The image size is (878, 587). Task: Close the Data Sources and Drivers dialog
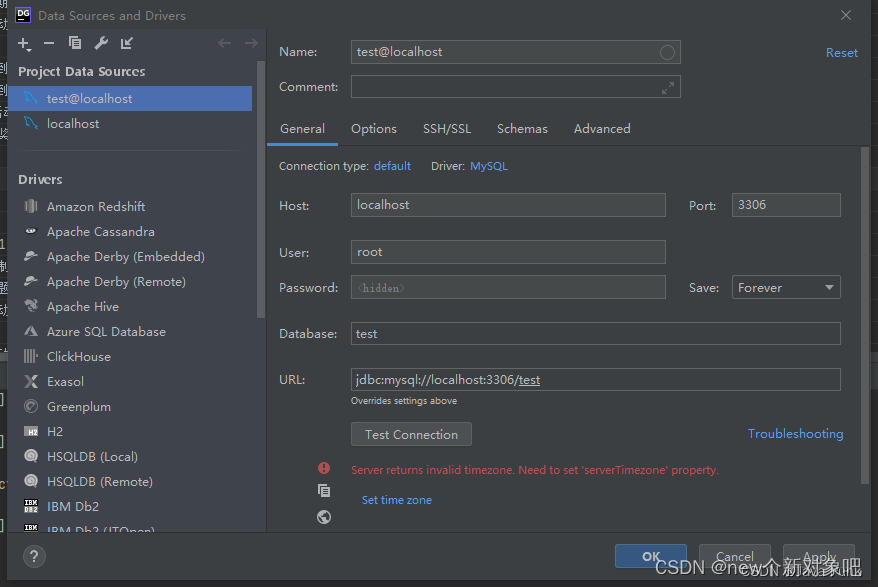pos(846,16)
